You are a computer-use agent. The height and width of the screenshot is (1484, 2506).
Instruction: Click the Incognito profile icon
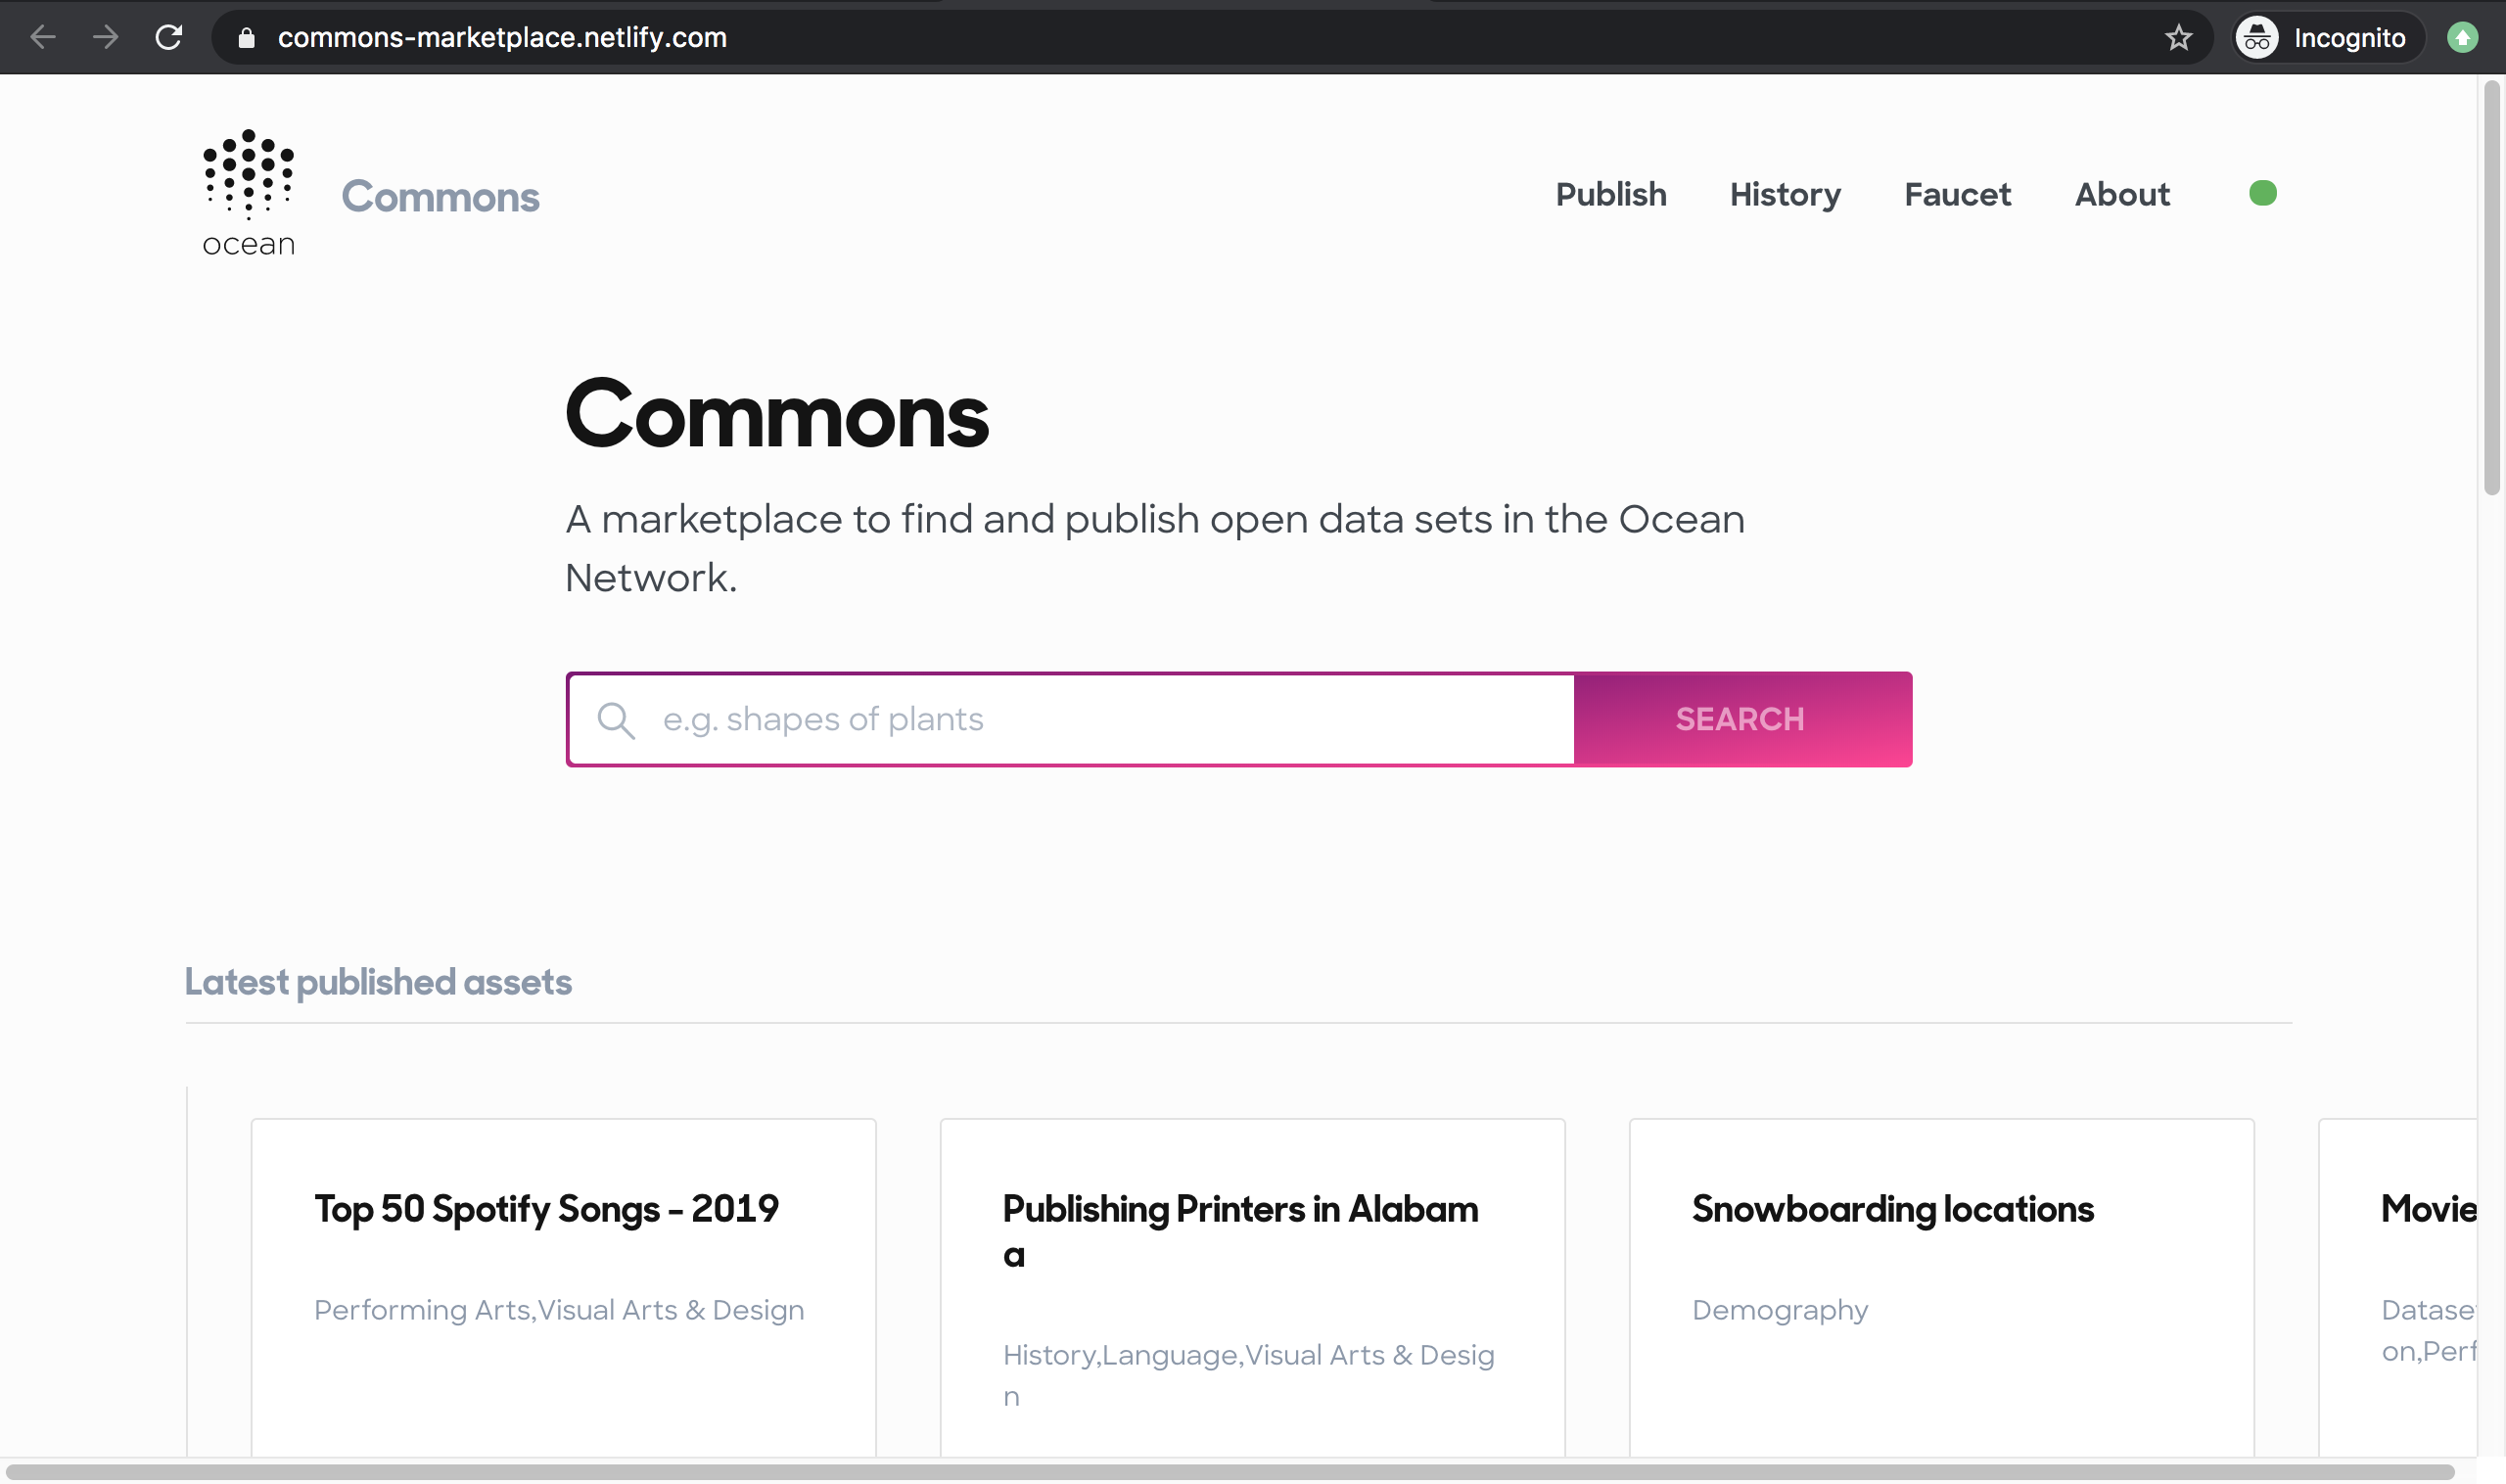[x=2257, y=38]
